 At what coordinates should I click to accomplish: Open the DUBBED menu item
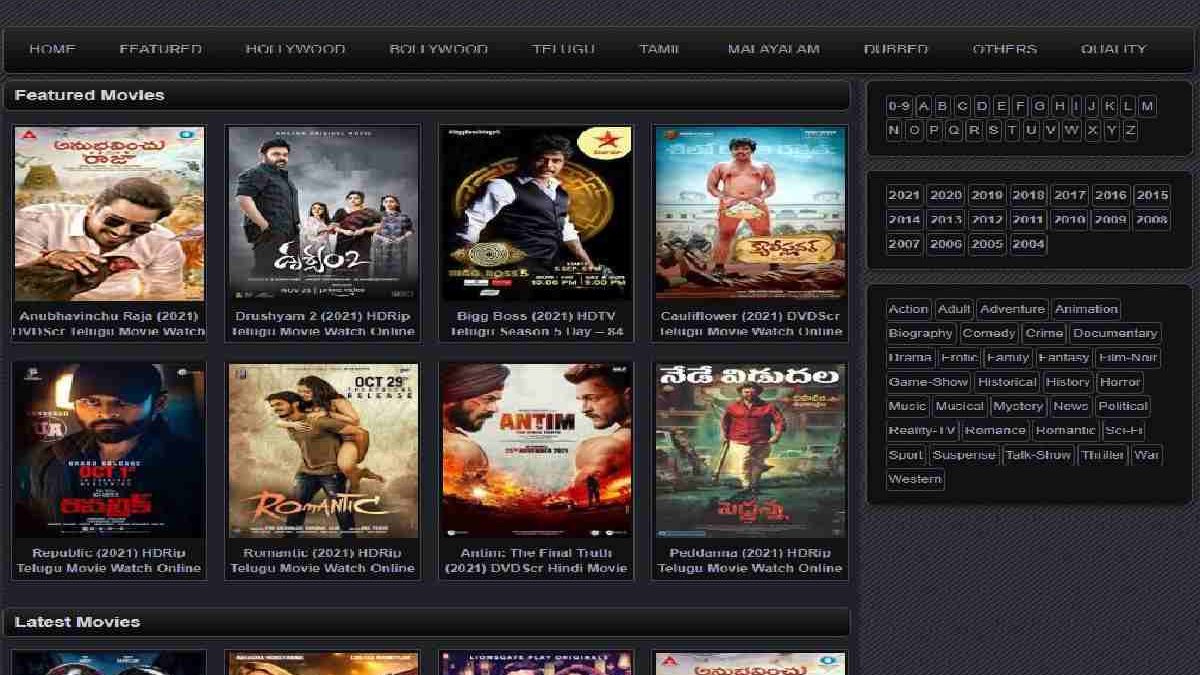896,49
